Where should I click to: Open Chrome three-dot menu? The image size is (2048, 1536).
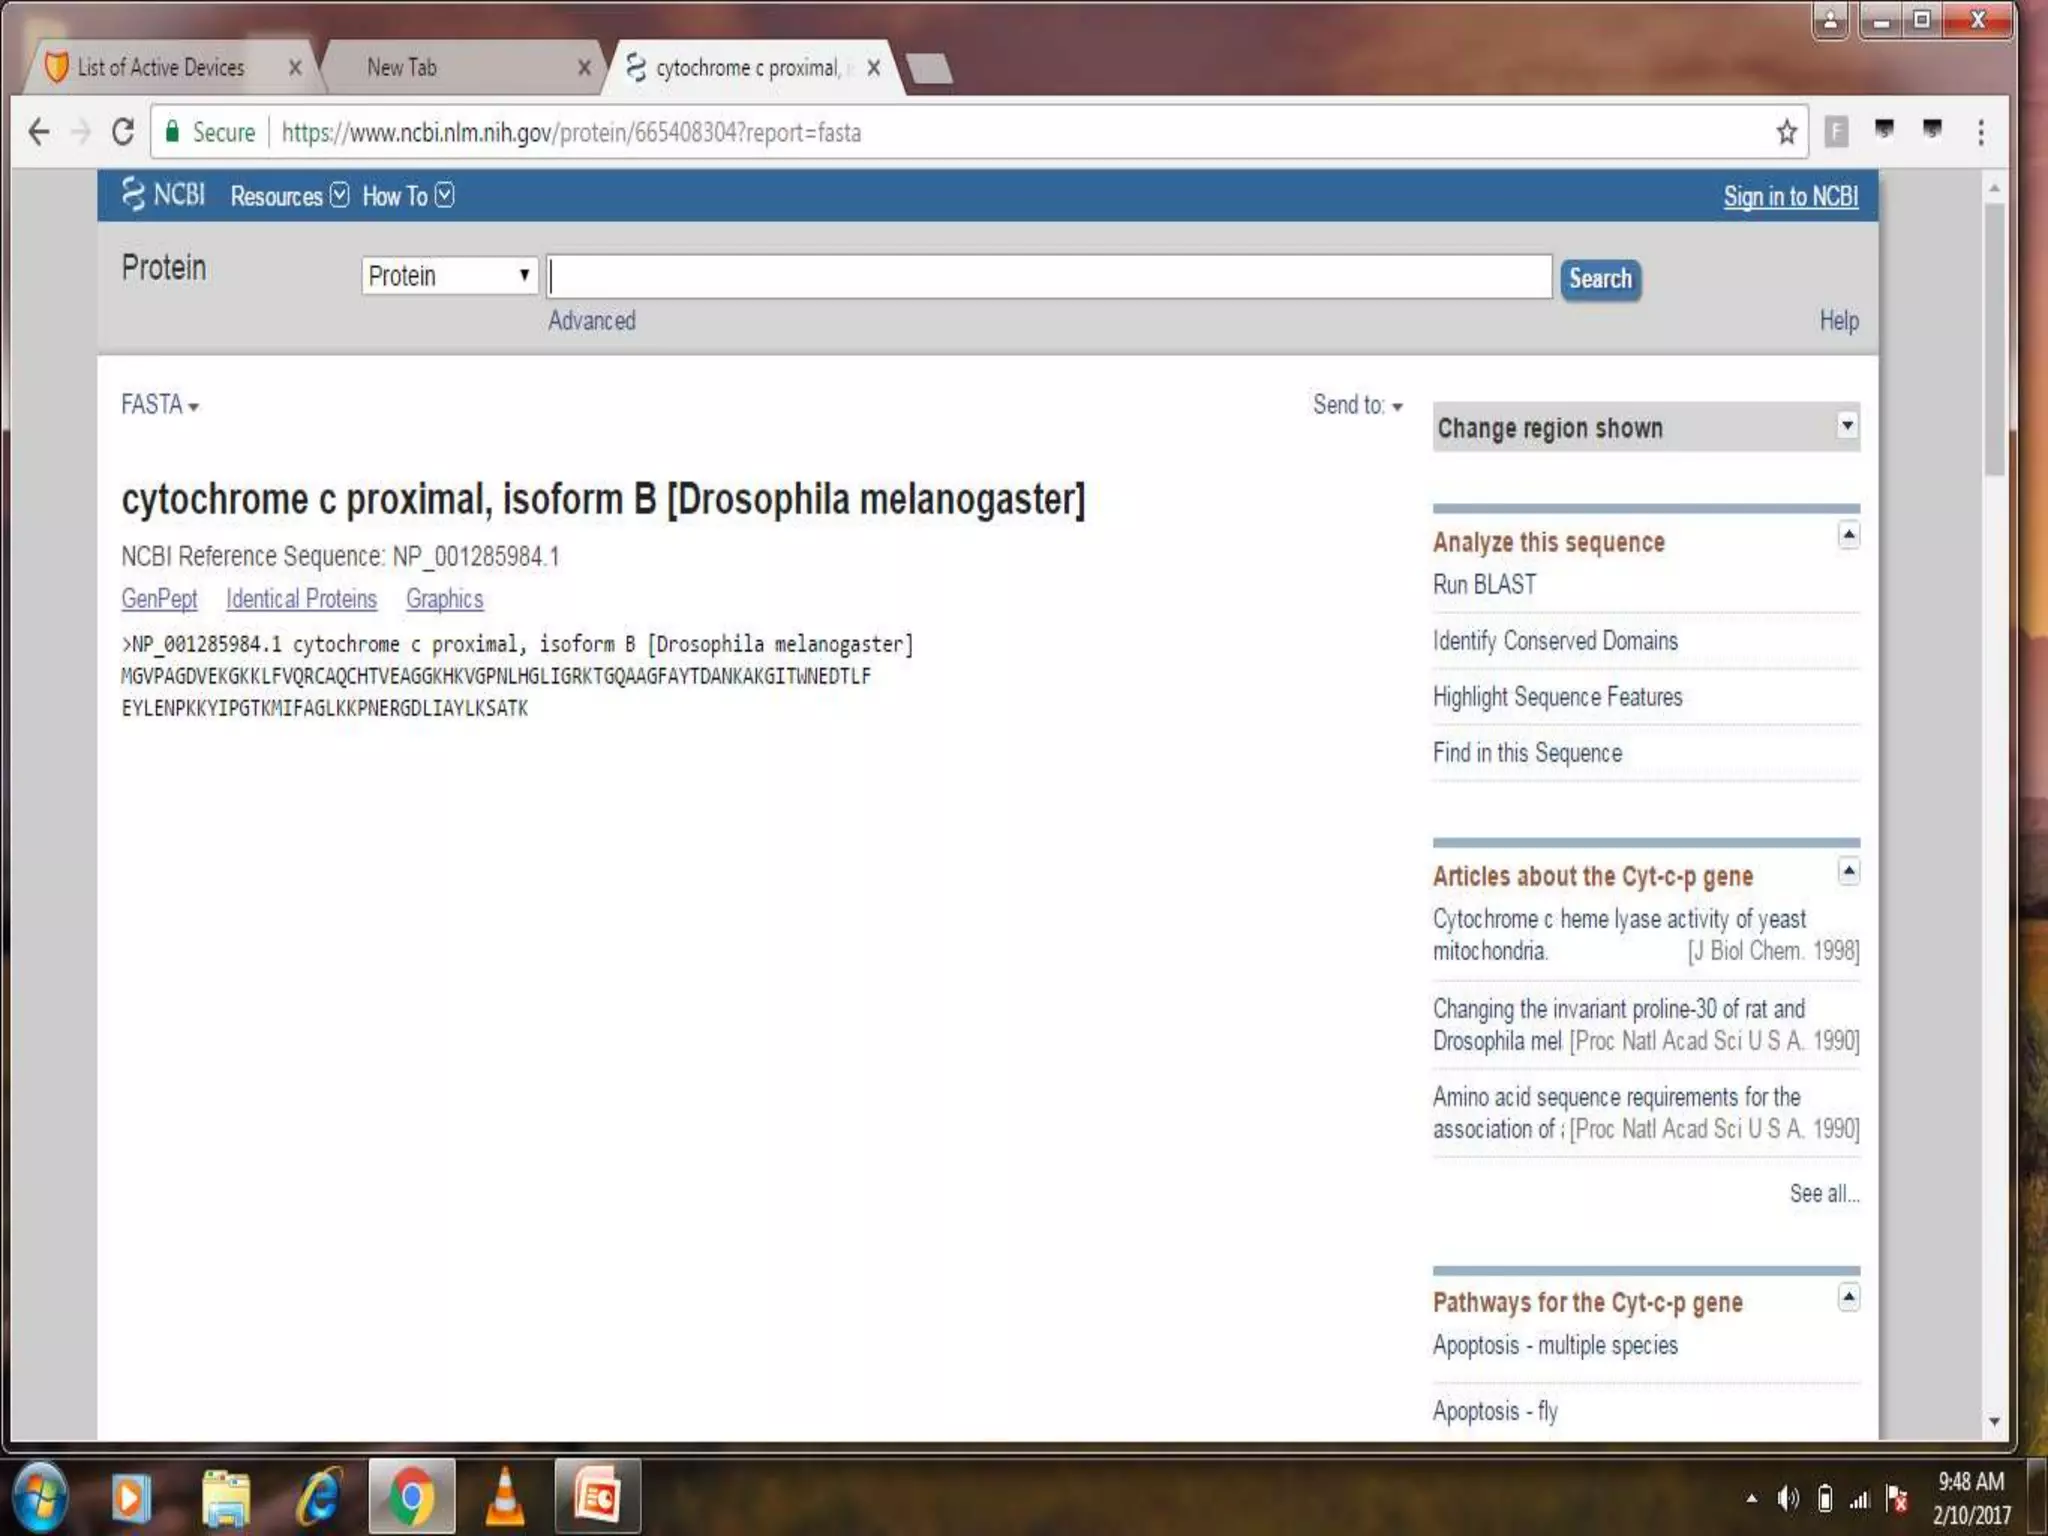[1980, 132]
